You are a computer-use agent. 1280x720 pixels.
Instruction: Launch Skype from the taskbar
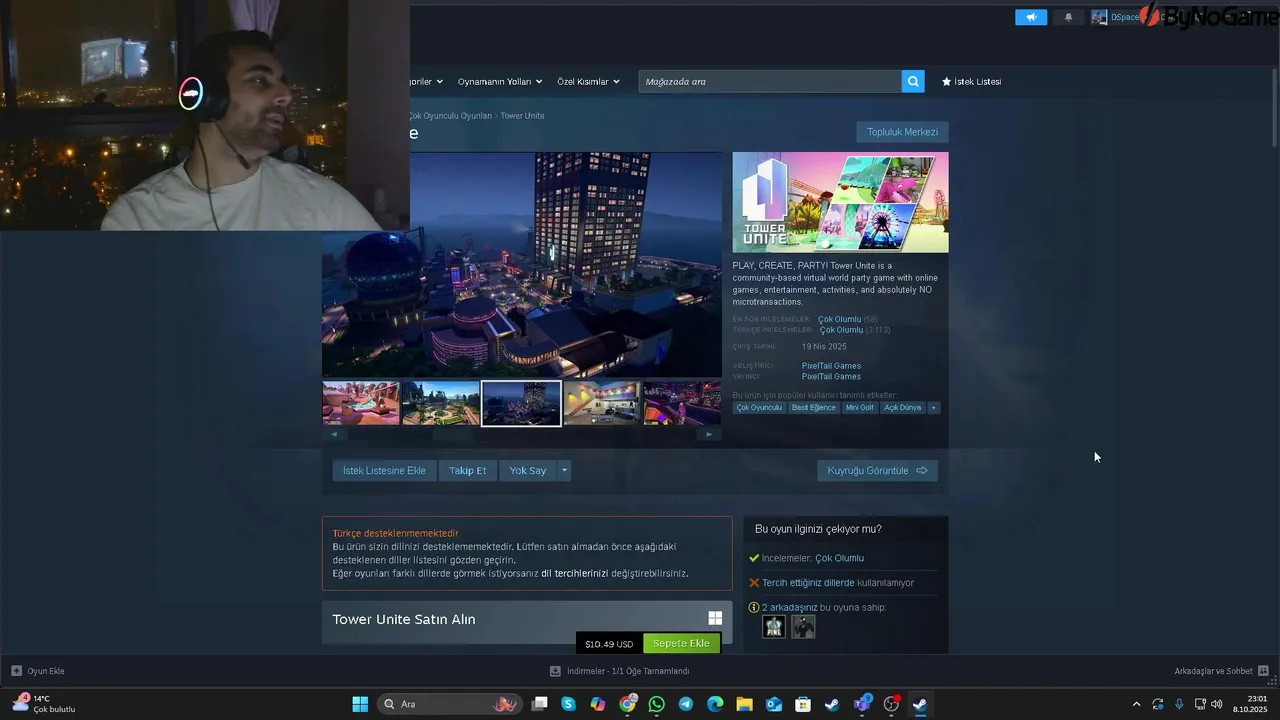click(x=569, y=704)
